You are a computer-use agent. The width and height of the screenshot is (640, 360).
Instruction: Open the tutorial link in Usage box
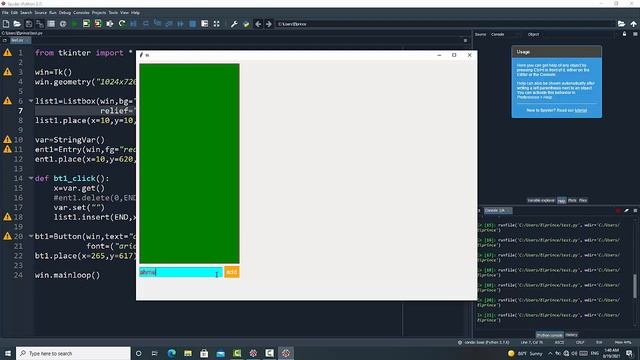tap(581, 110)
